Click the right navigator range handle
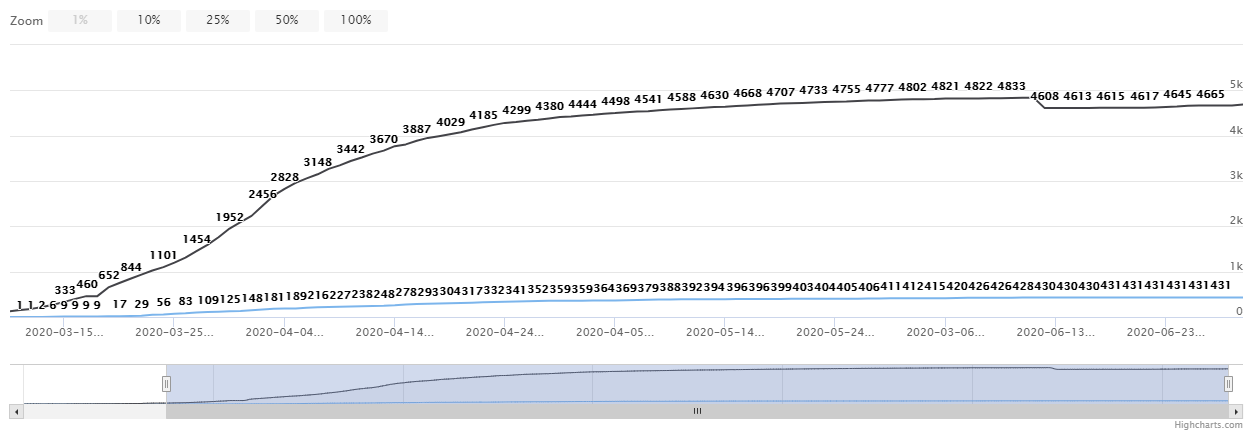The image size is (1253, 433). (1227, 383)
